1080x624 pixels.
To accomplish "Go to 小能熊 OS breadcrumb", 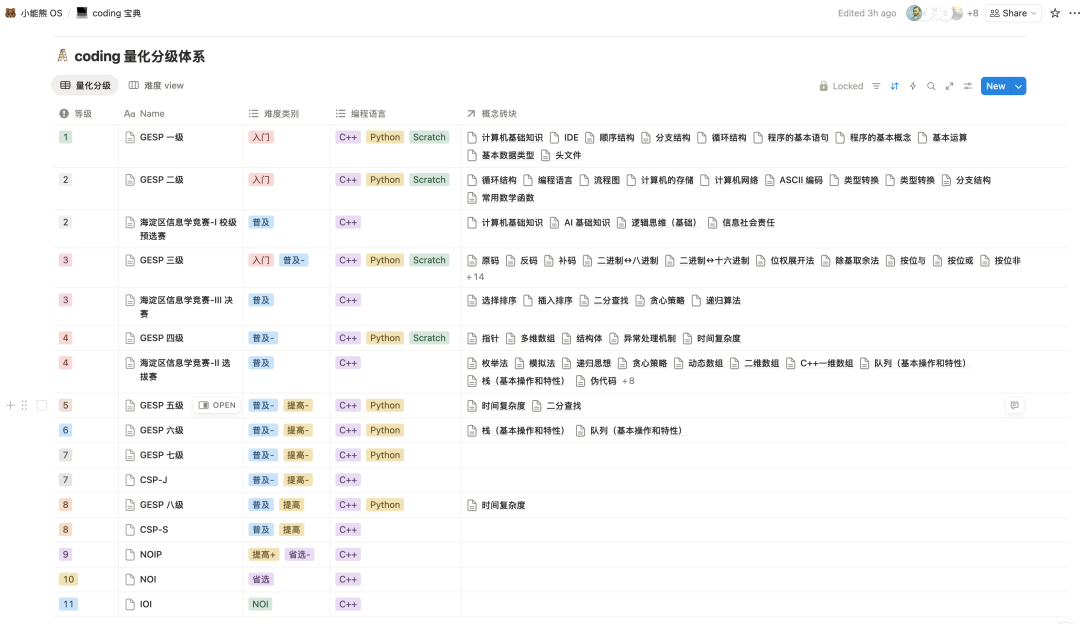I will coord(34,13).
